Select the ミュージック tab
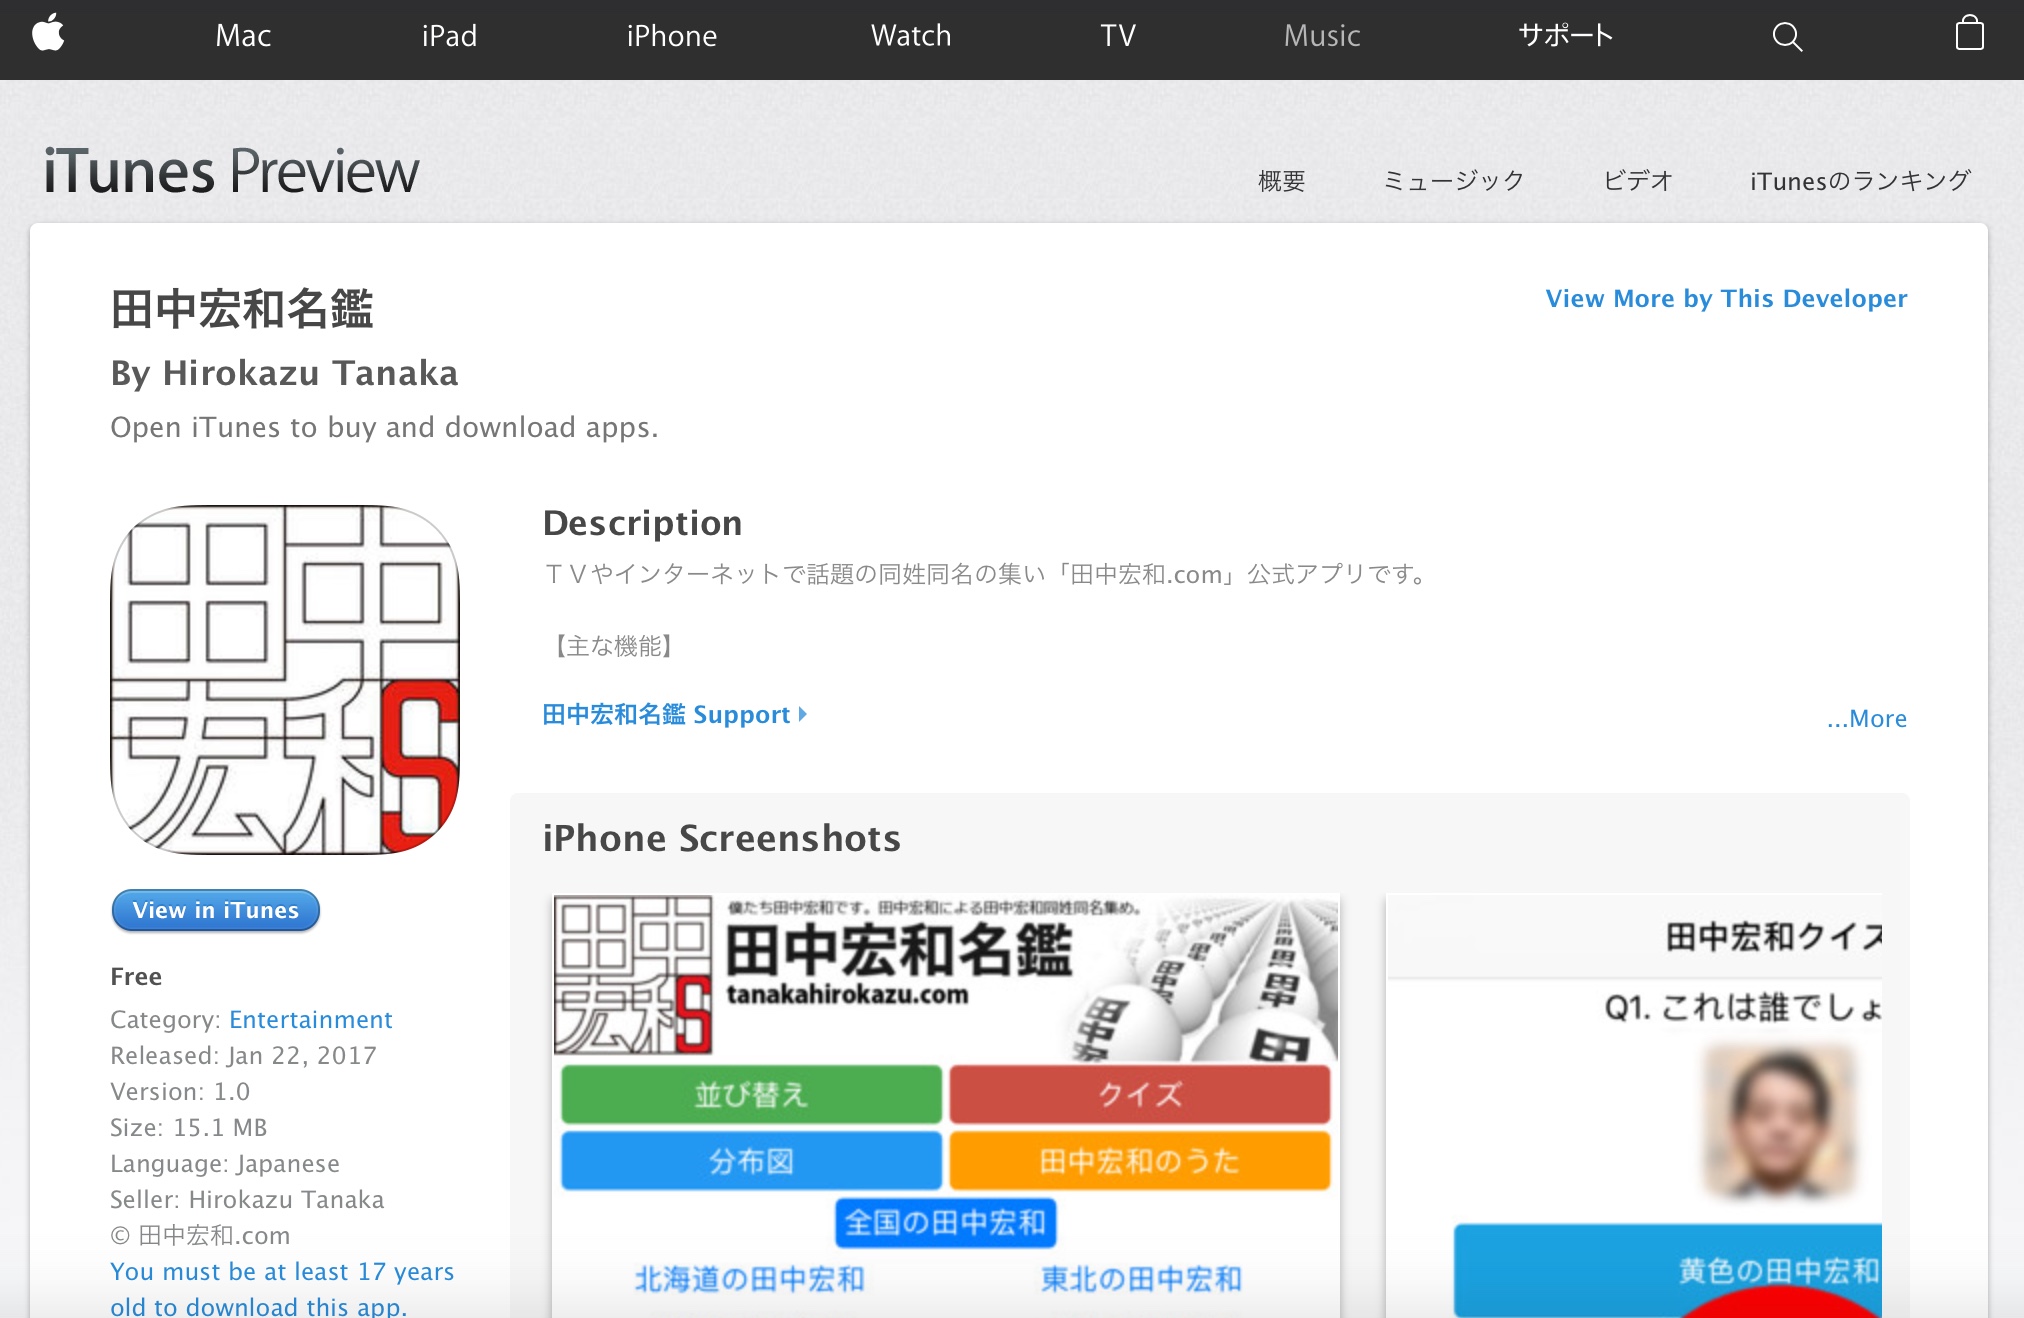2024x1318 pixels. (1453, 181)
